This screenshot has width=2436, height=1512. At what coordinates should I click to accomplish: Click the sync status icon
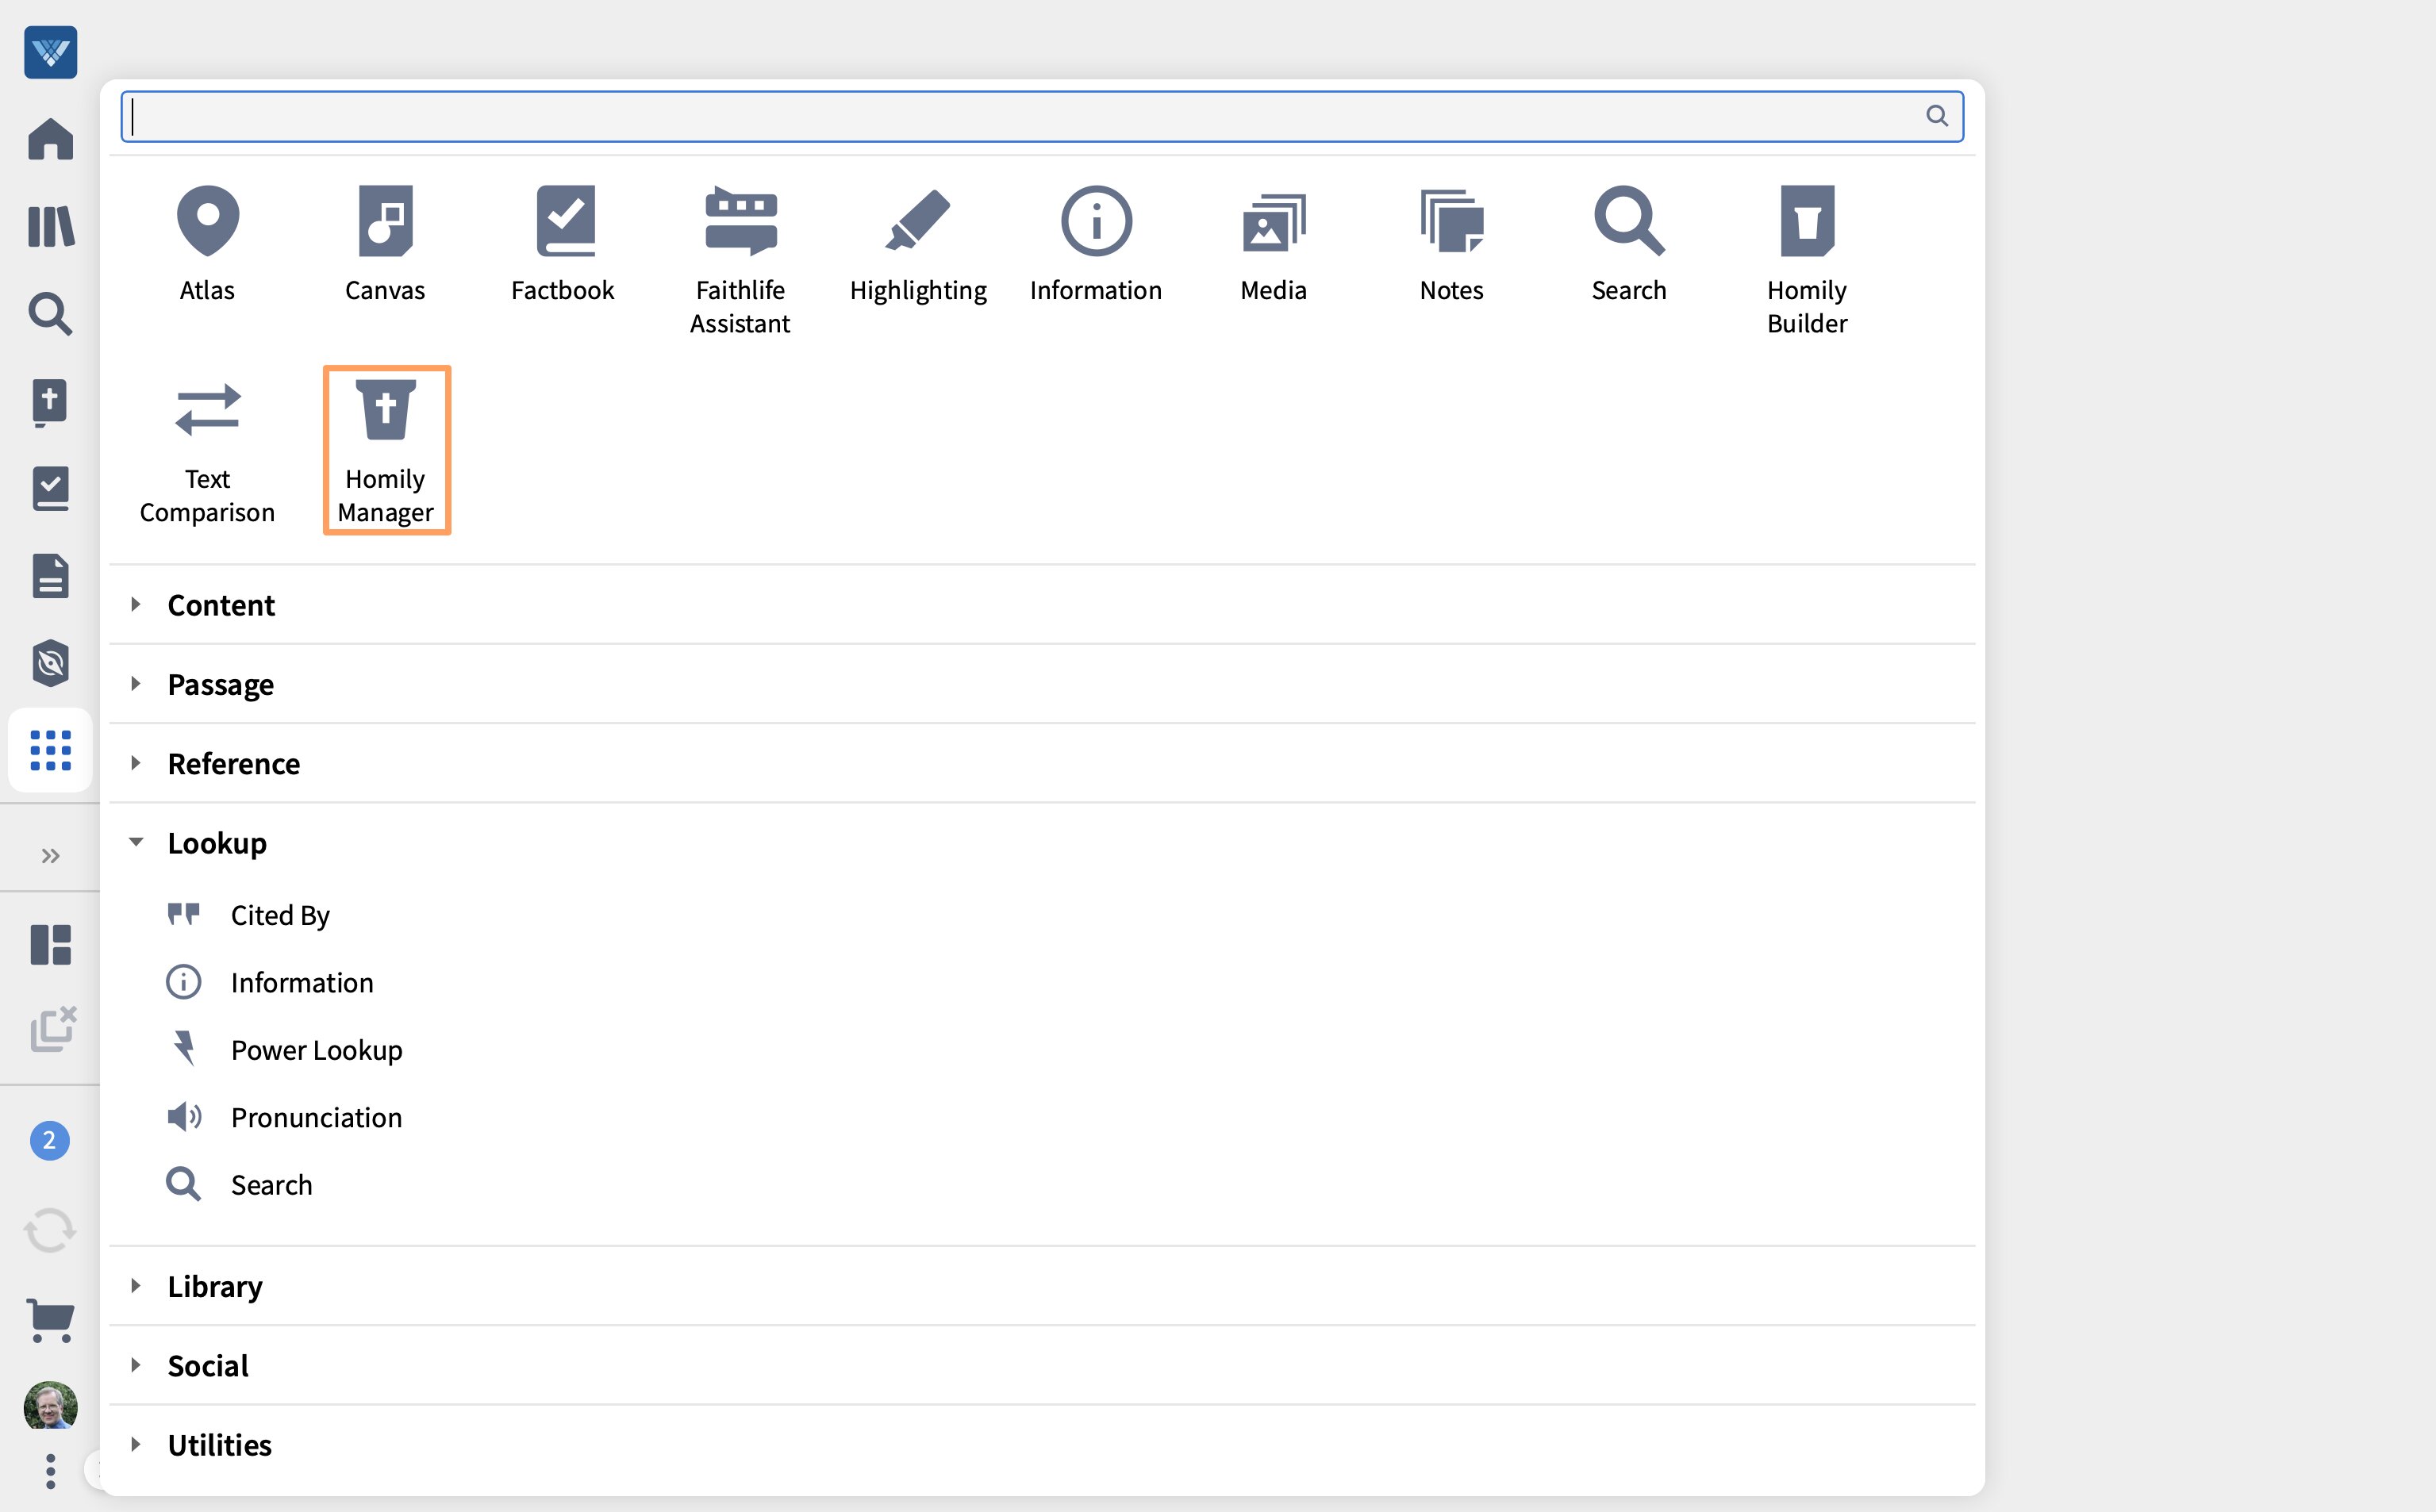[x=50, y=1230]
